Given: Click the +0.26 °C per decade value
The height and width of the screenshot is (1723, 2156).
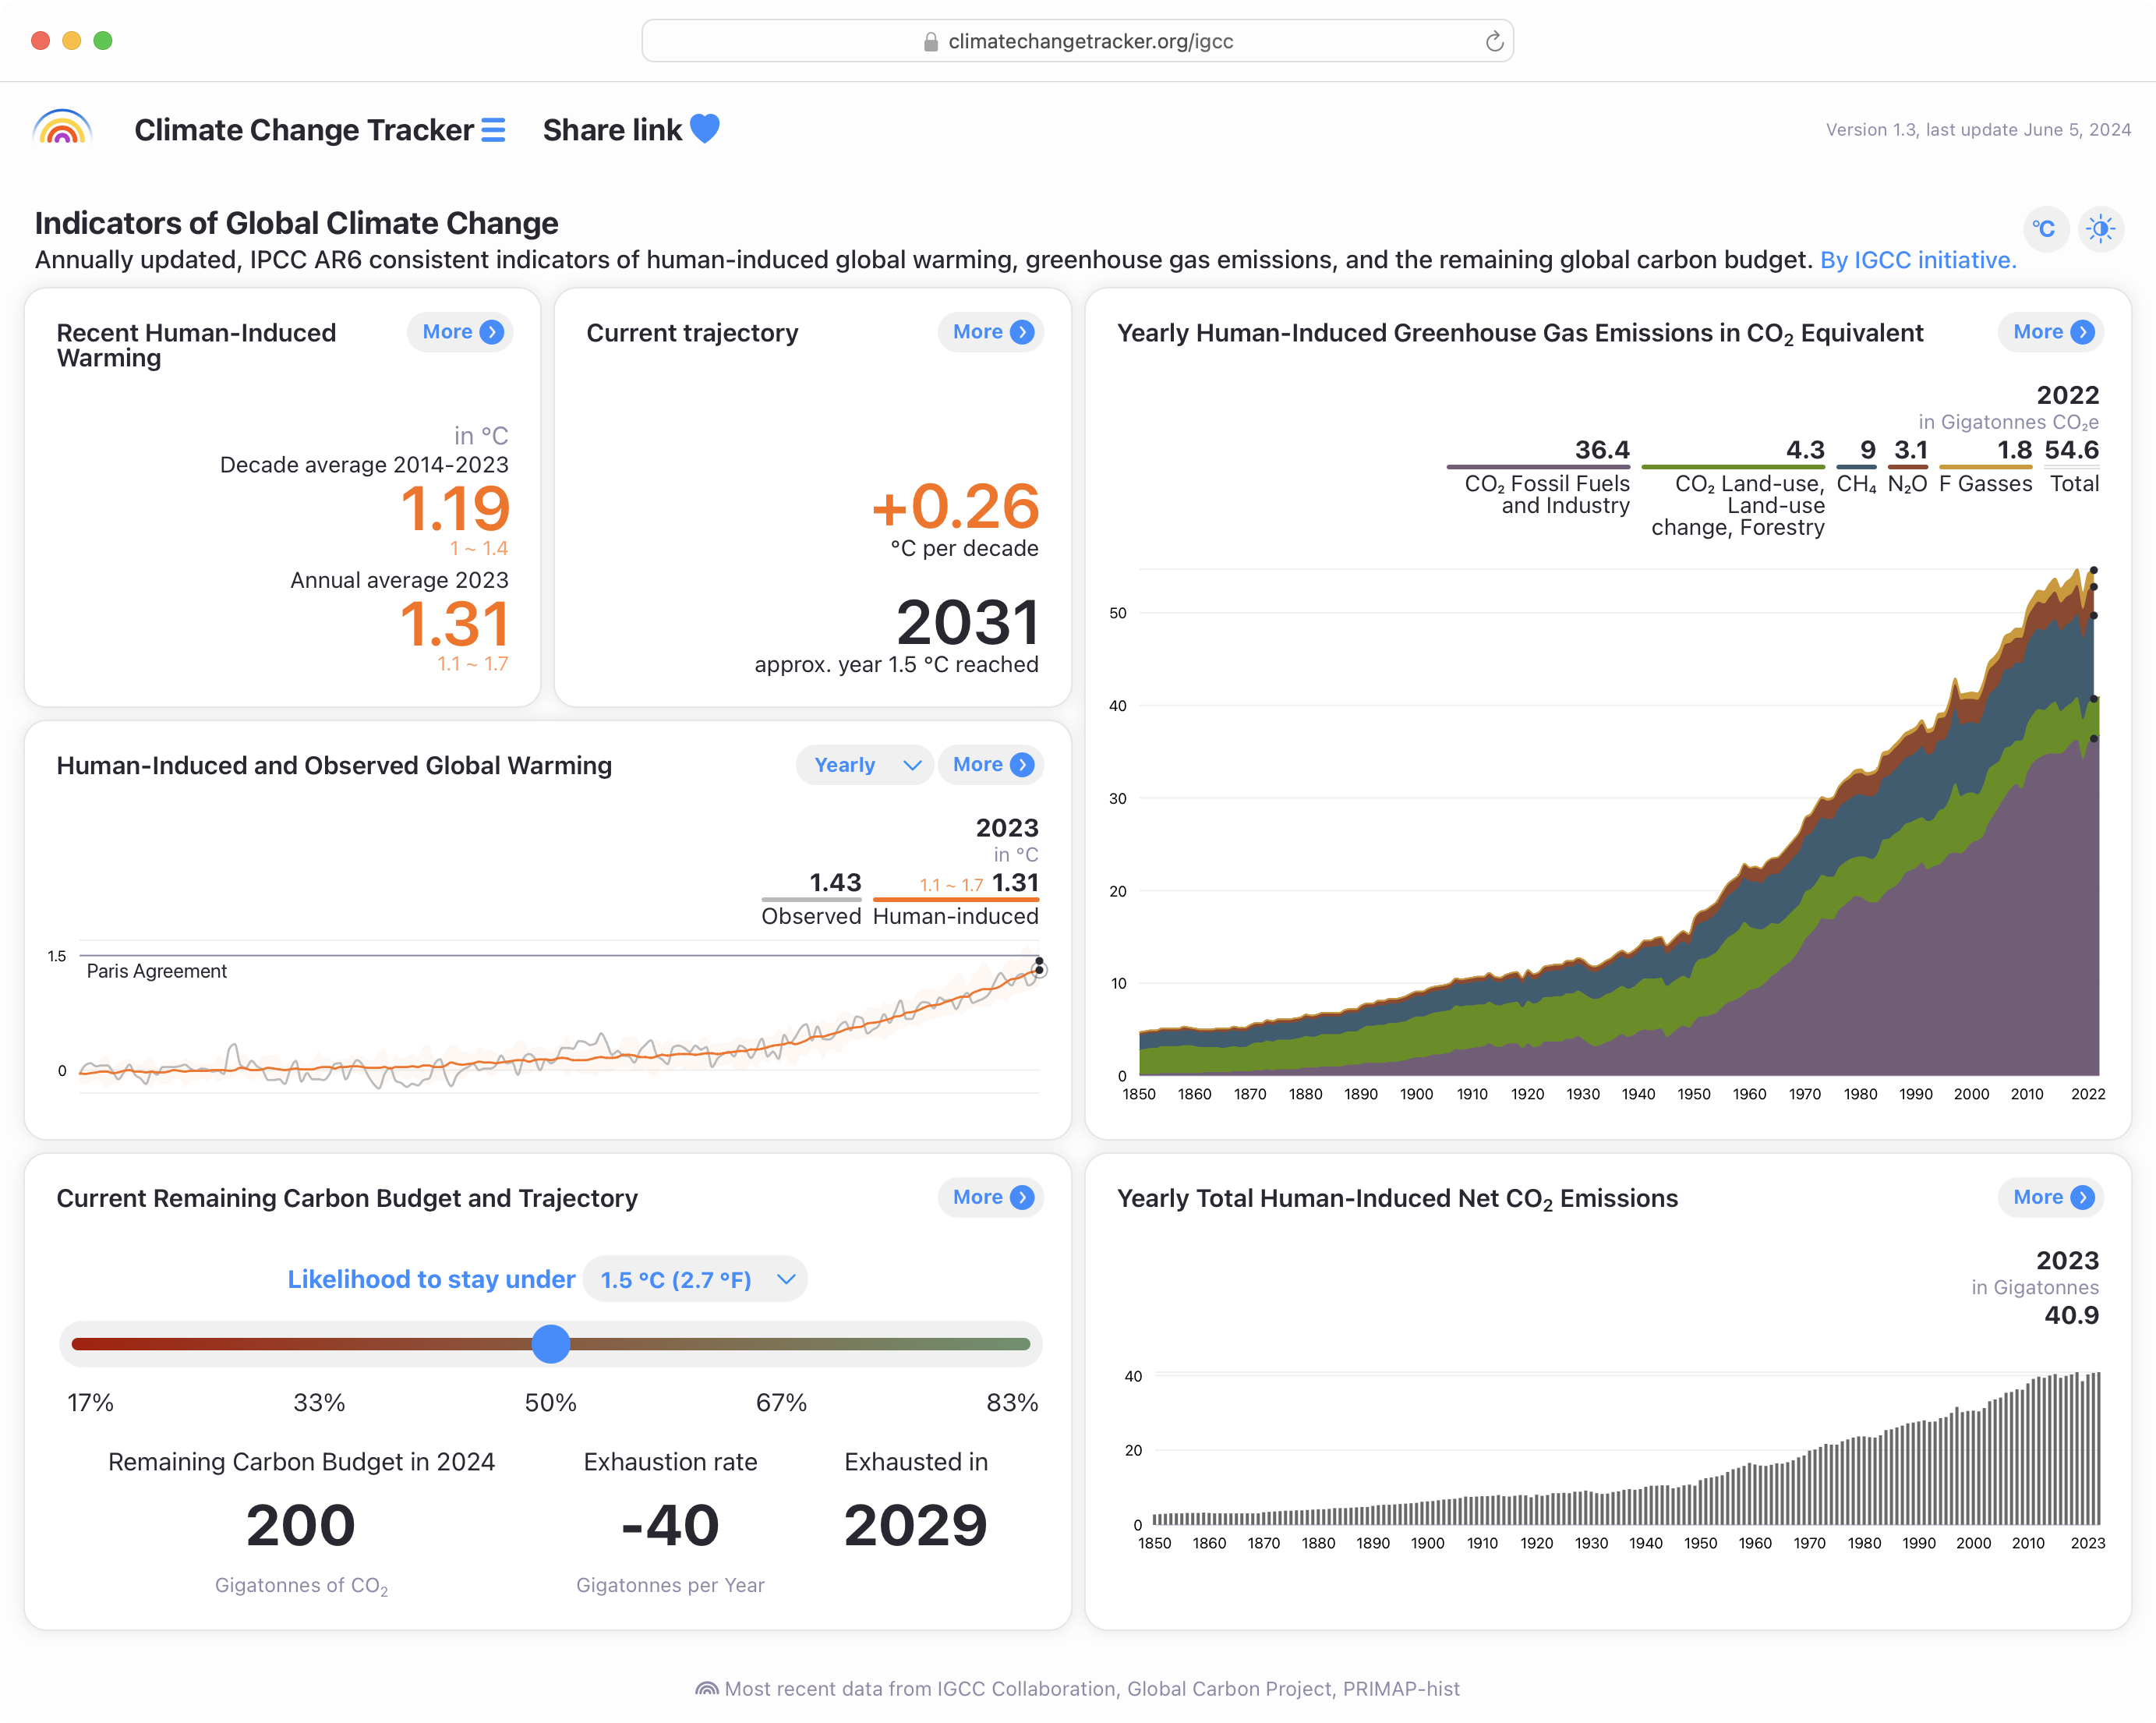Looking at the screenshot, I should 955,506.
